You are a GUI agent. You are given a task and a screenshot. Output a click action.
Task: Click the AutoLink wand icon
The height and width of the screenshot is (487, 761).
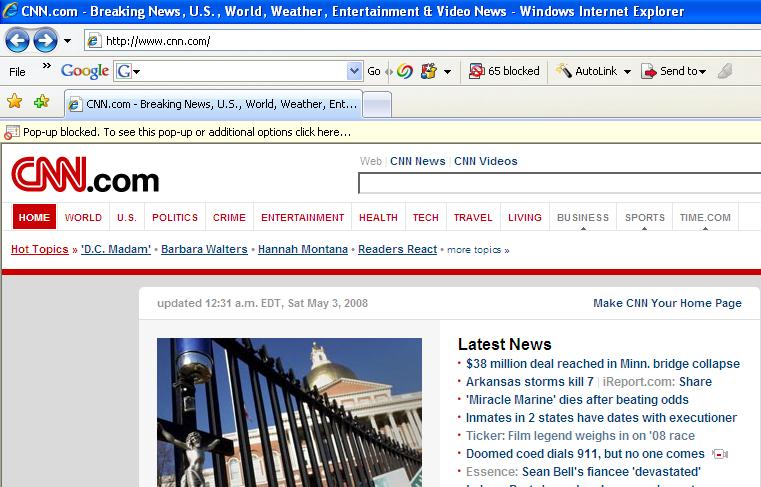564,71
